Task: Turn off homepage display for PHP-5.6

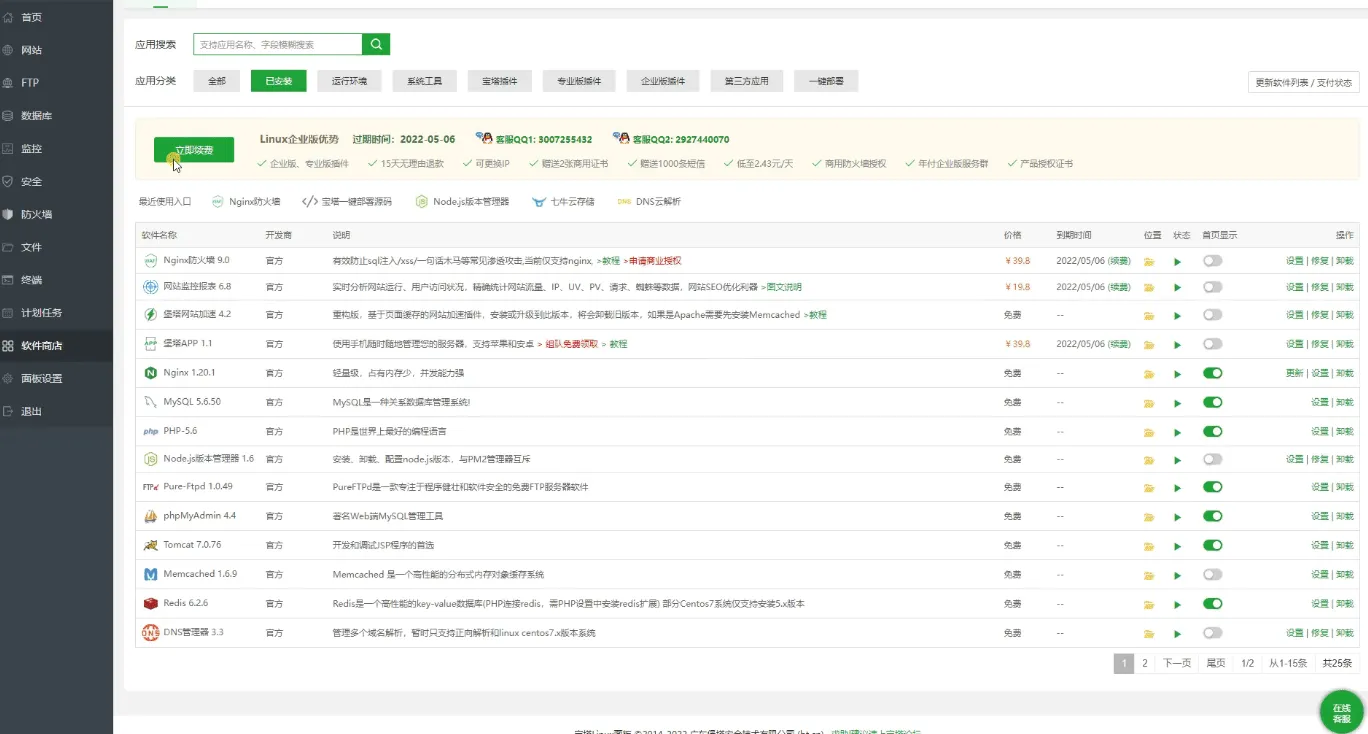Action: 1213,431
